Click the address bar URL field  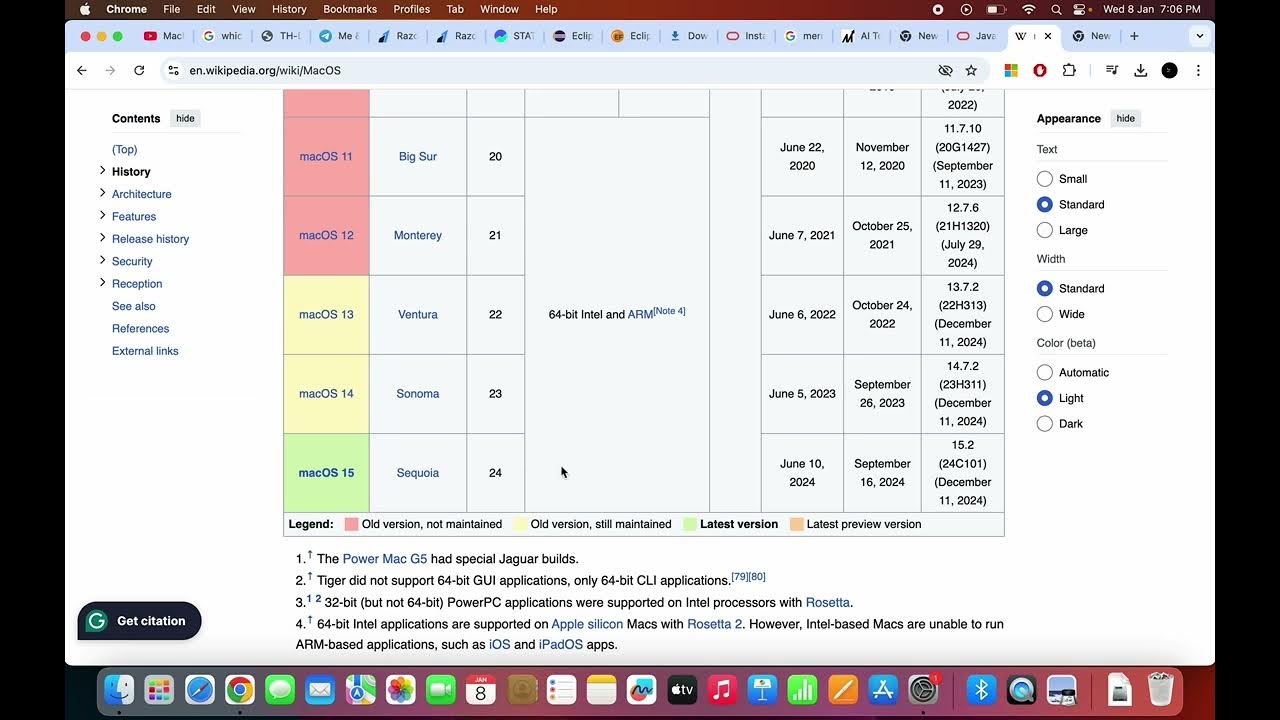[x=550, y=70]
